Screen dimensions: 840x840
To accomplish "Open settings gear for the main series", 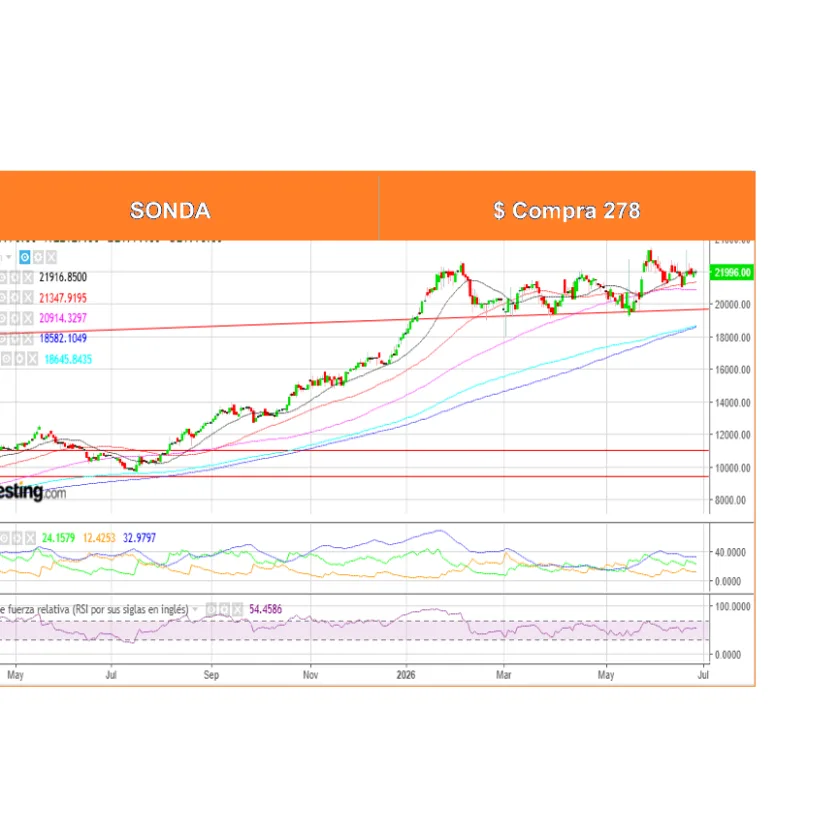I will coord(38,258).
